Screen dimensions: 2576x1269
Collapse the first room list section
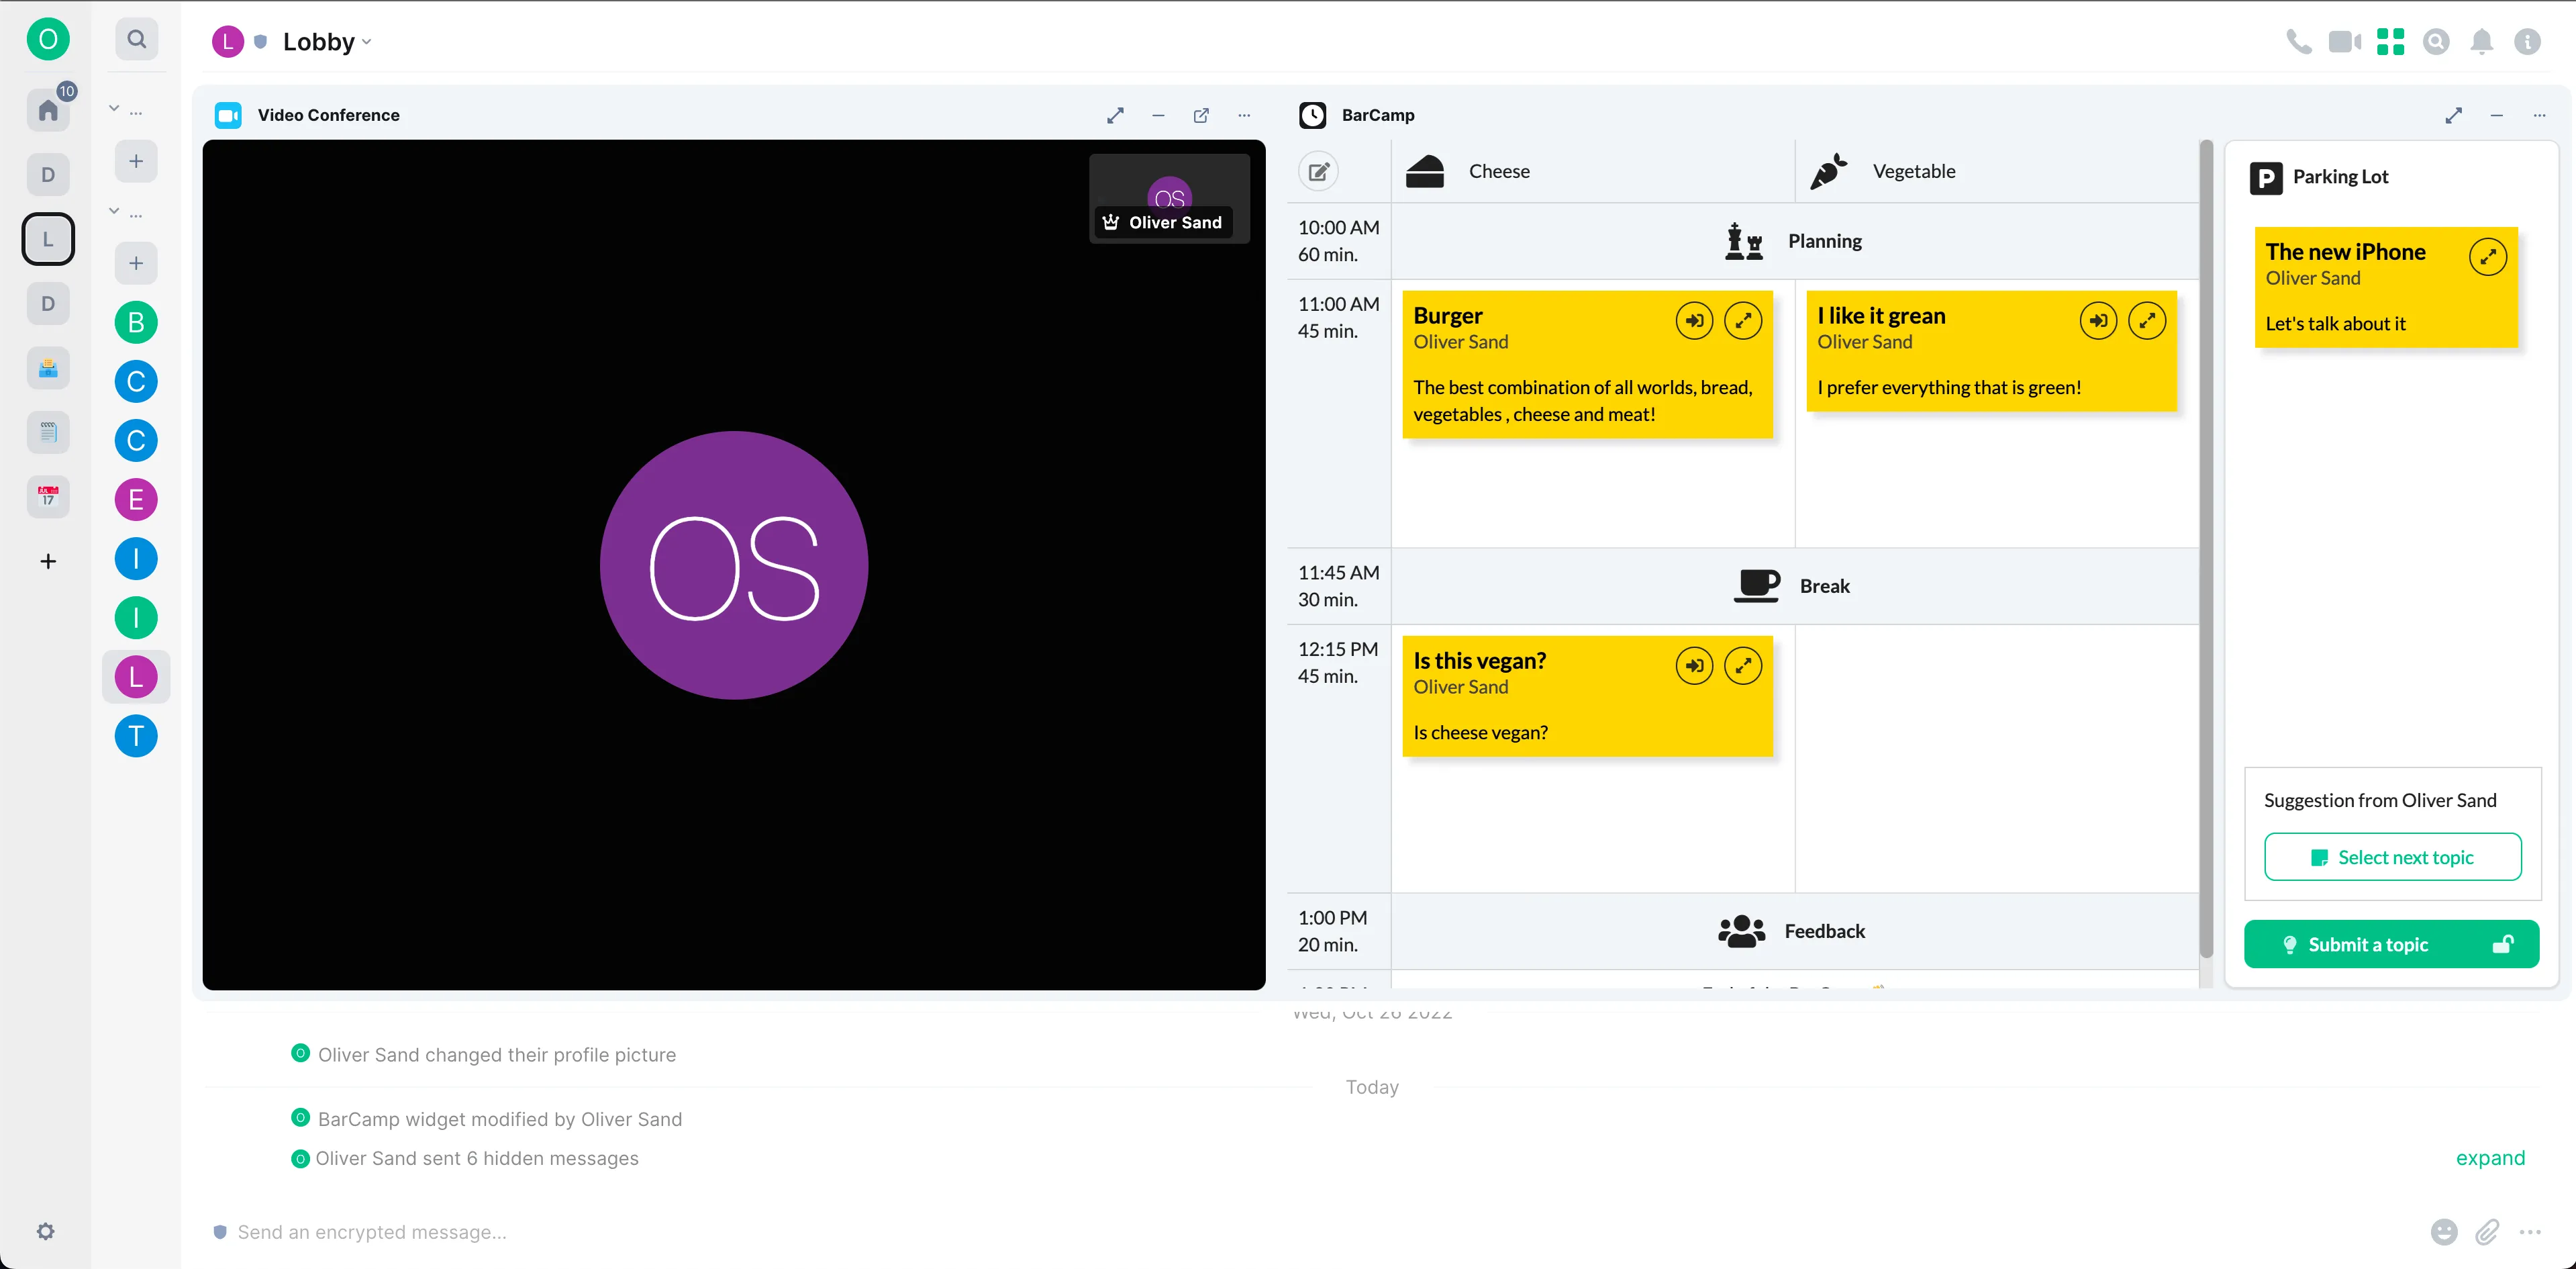[114, 108]
